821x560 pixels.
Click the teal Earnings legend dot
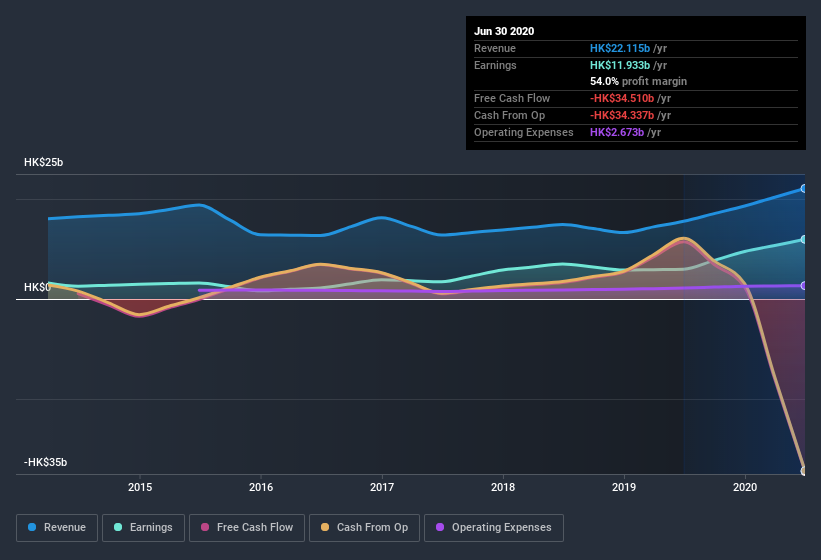[x=118, y=527]
